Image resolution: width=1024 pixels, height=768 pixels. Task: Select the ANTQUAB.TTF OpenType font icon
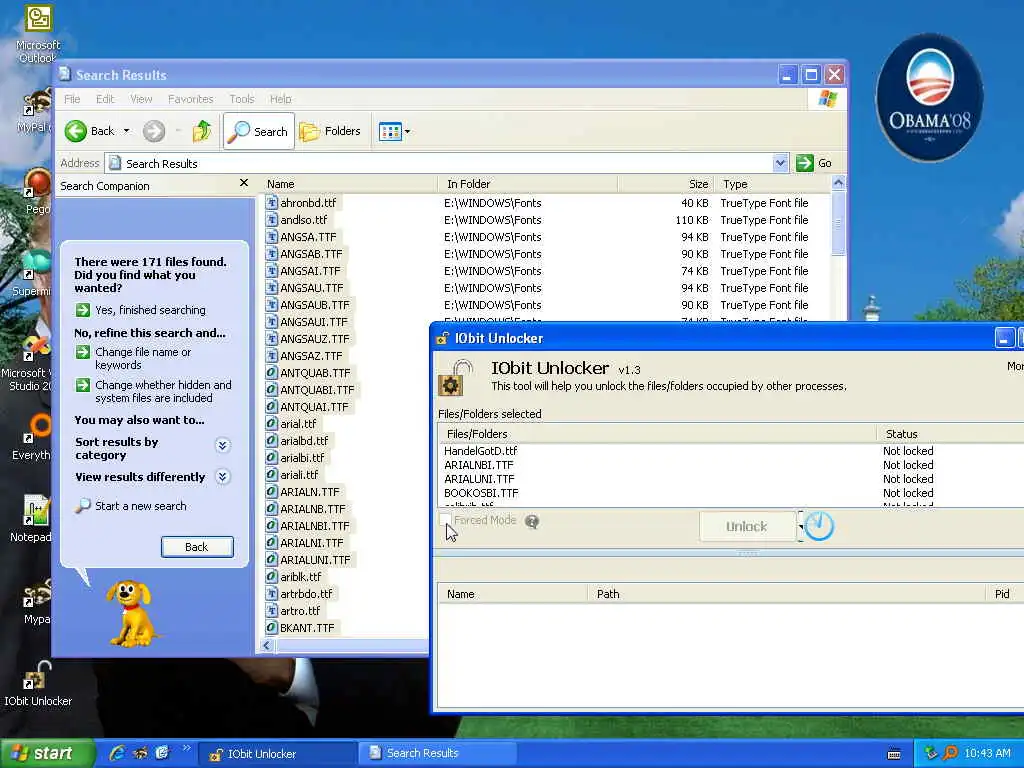pyautogui.click(x=272, y=373)
